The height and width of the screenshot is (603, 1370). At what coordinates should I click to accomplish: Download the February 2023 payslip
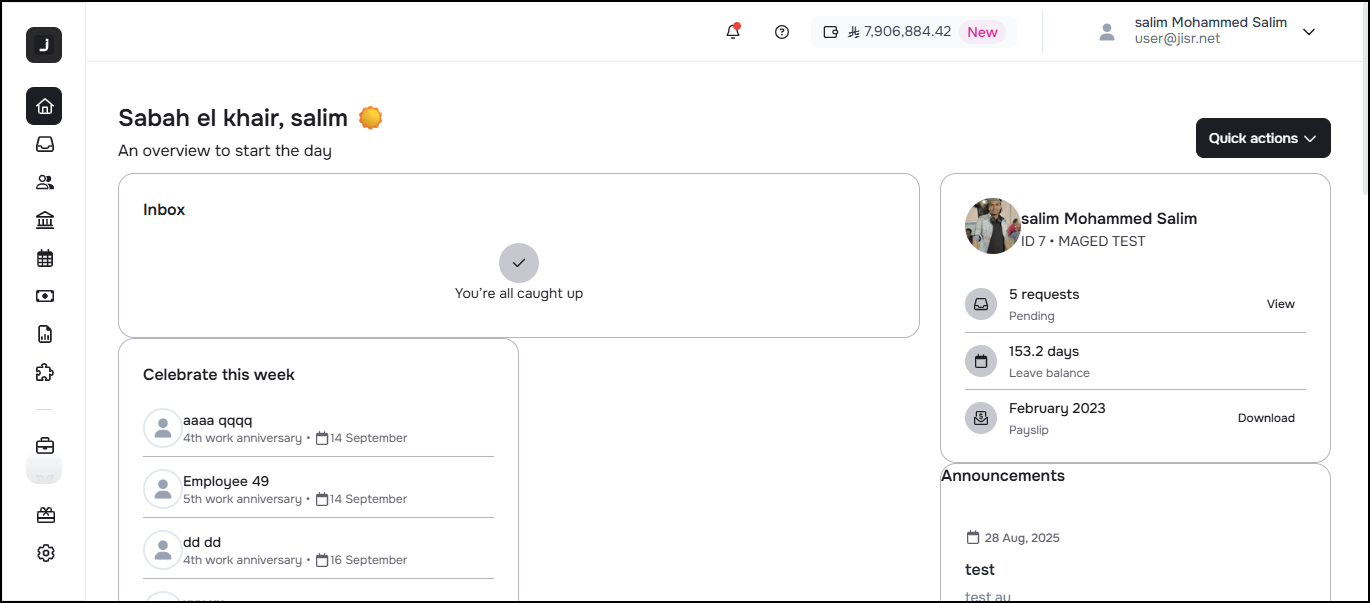(x=1265, y=418)
